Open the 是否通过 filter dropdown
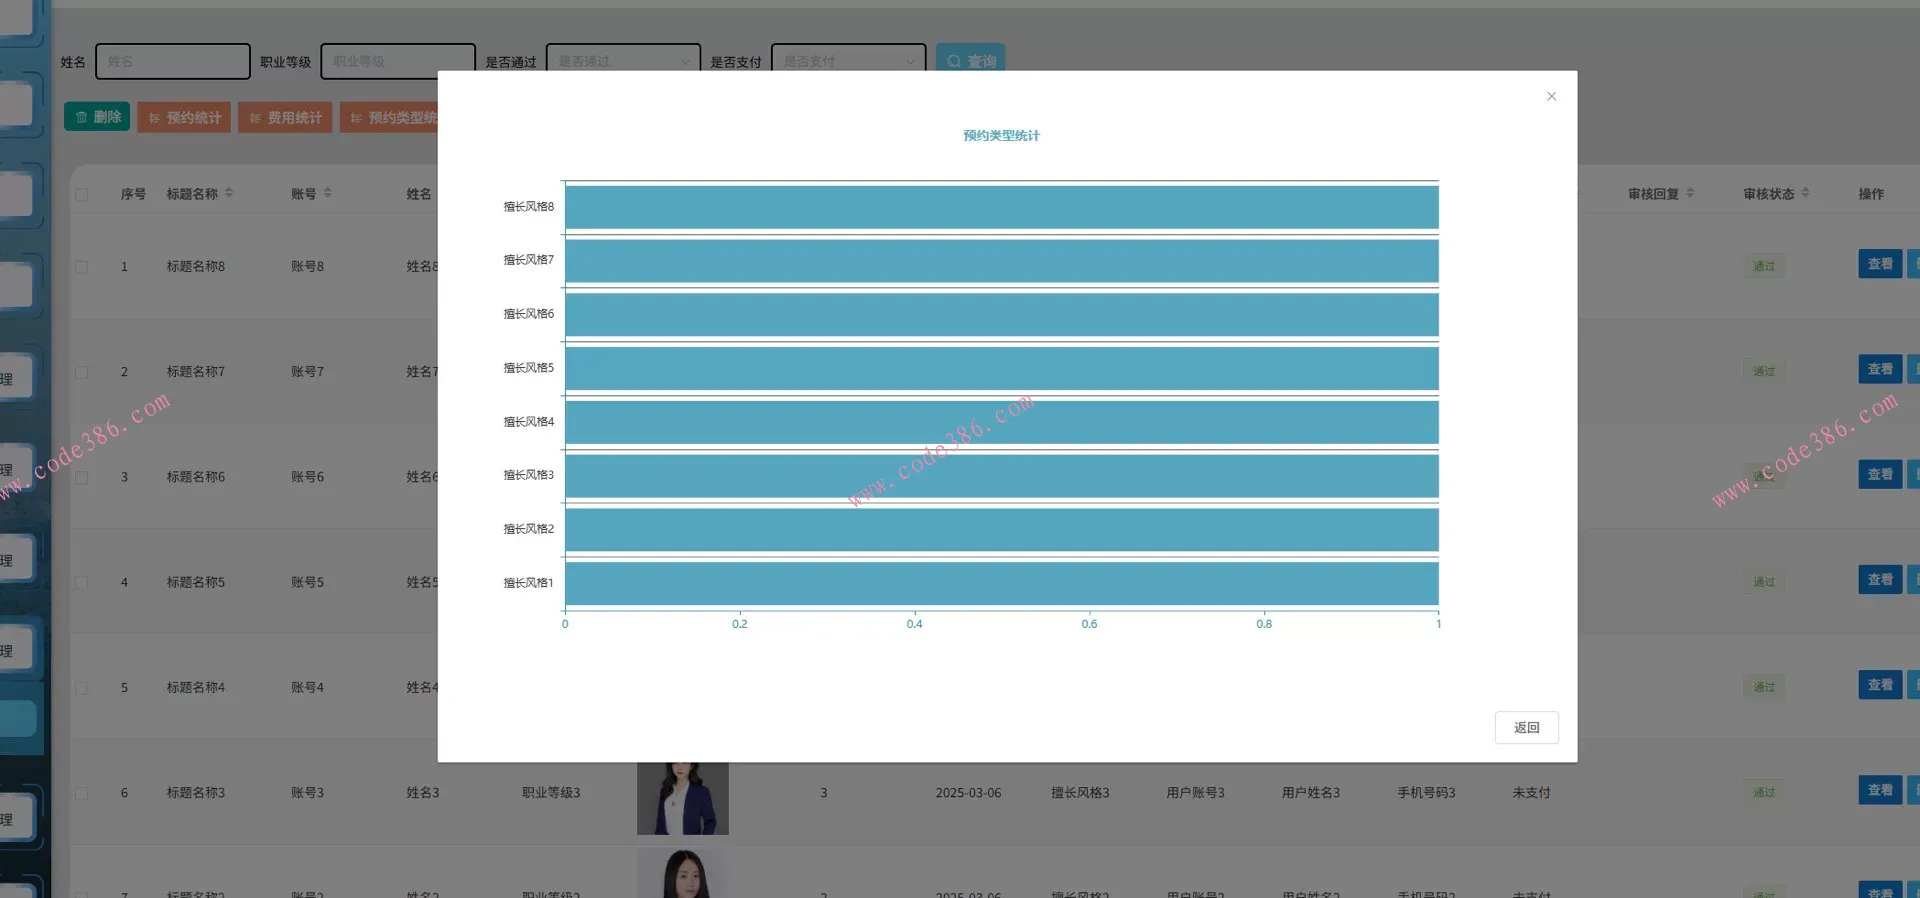This screenshot has width=1920, height=898. (x=623, y=61)
